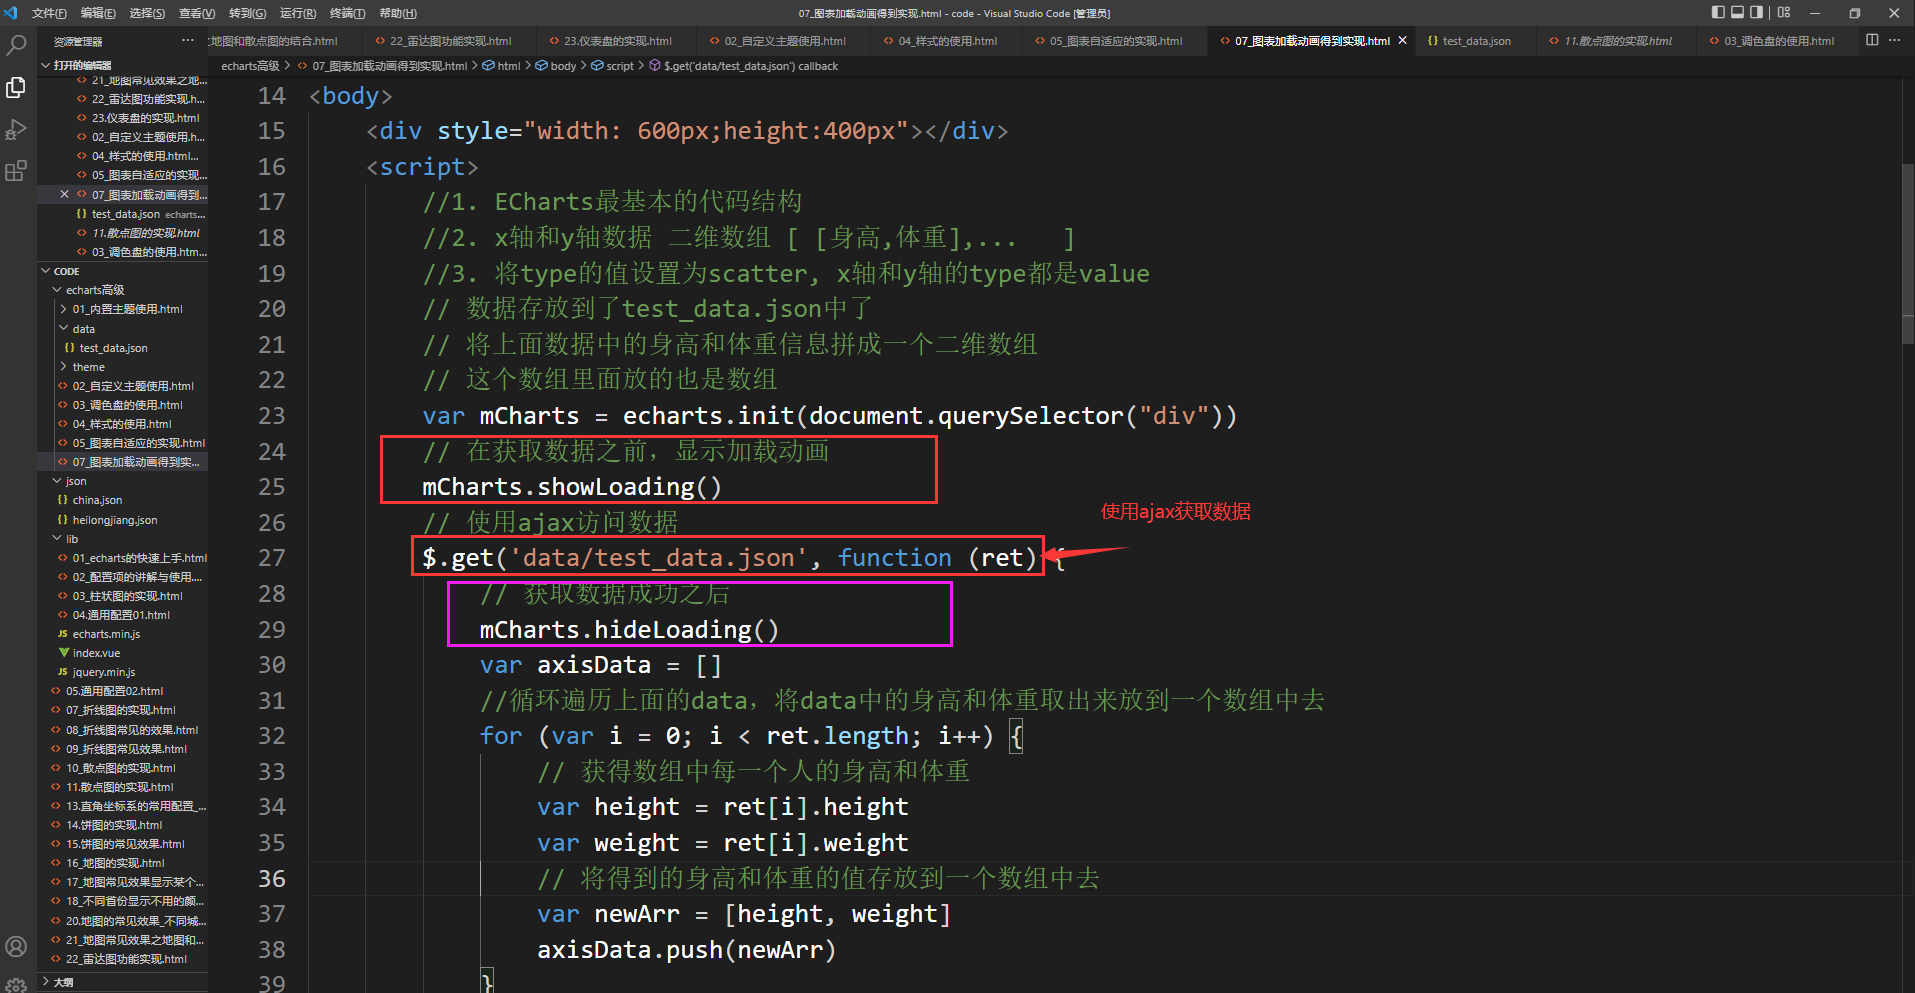Click echarts高级 in breadcrumb
This screenshot has height=993, width=1915.
[x=250, y=66]
